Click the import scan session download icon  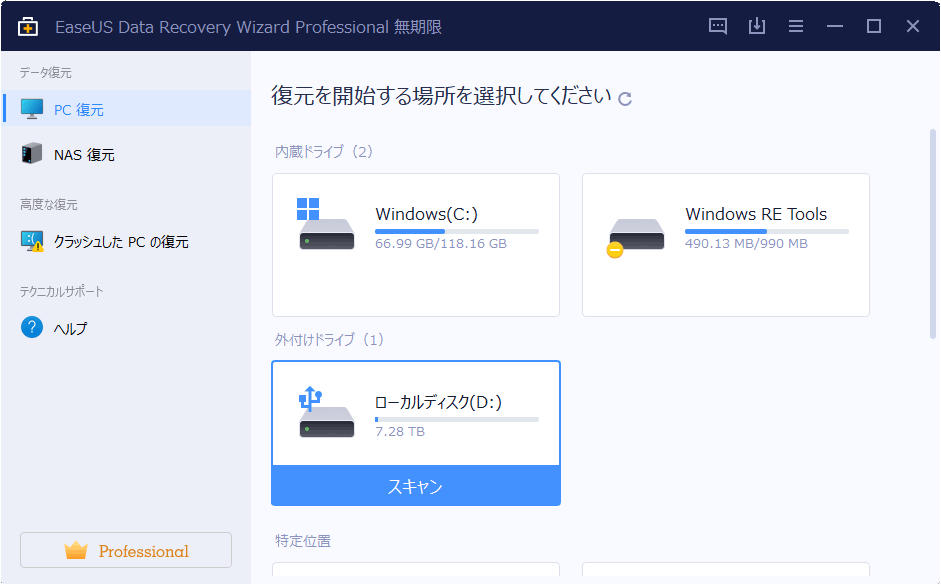pyautogui.click(x=757, y=26)
